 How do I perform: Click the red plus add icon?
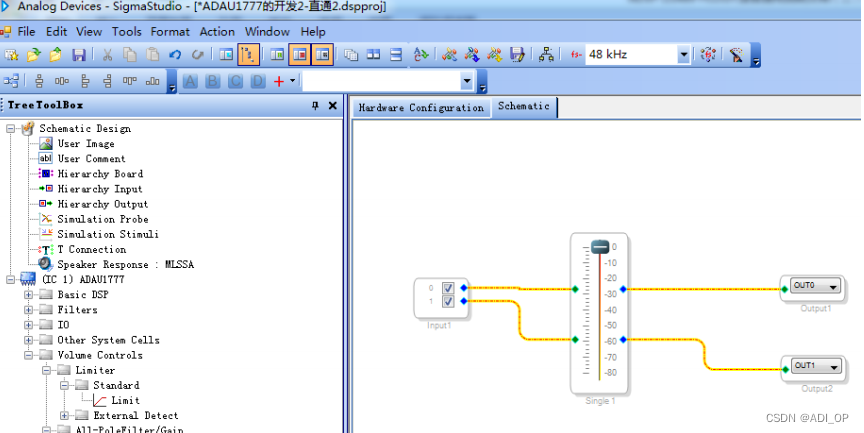(279, 82)
